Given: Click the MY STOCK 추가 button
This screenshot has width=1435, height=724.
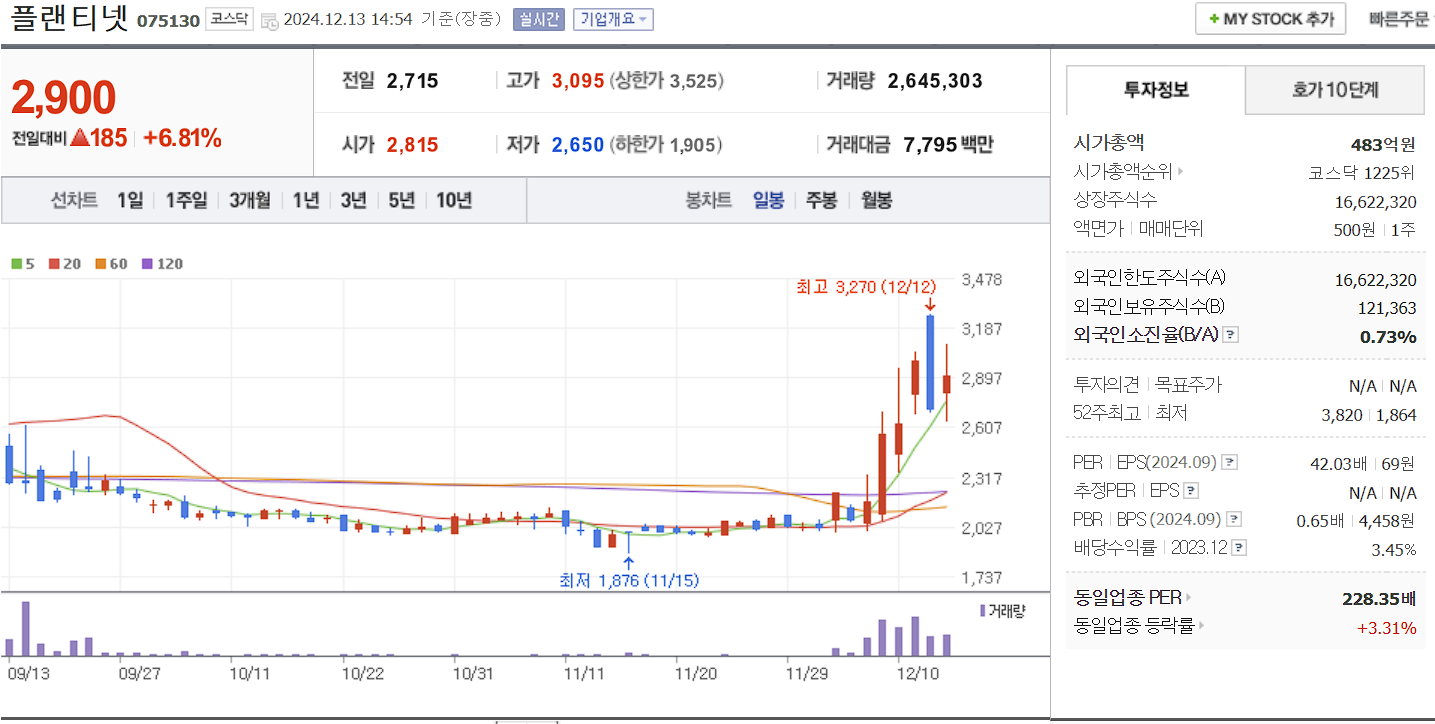Looking at the screenshot, I should click(x=1270, y=18).
